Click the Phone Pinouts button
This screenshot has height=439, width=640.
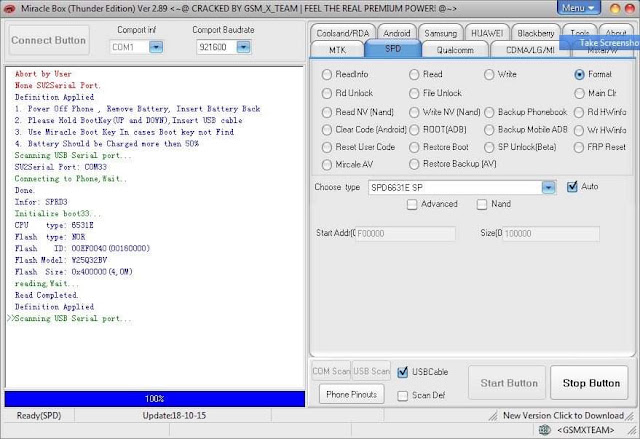[x=351, y=394]
